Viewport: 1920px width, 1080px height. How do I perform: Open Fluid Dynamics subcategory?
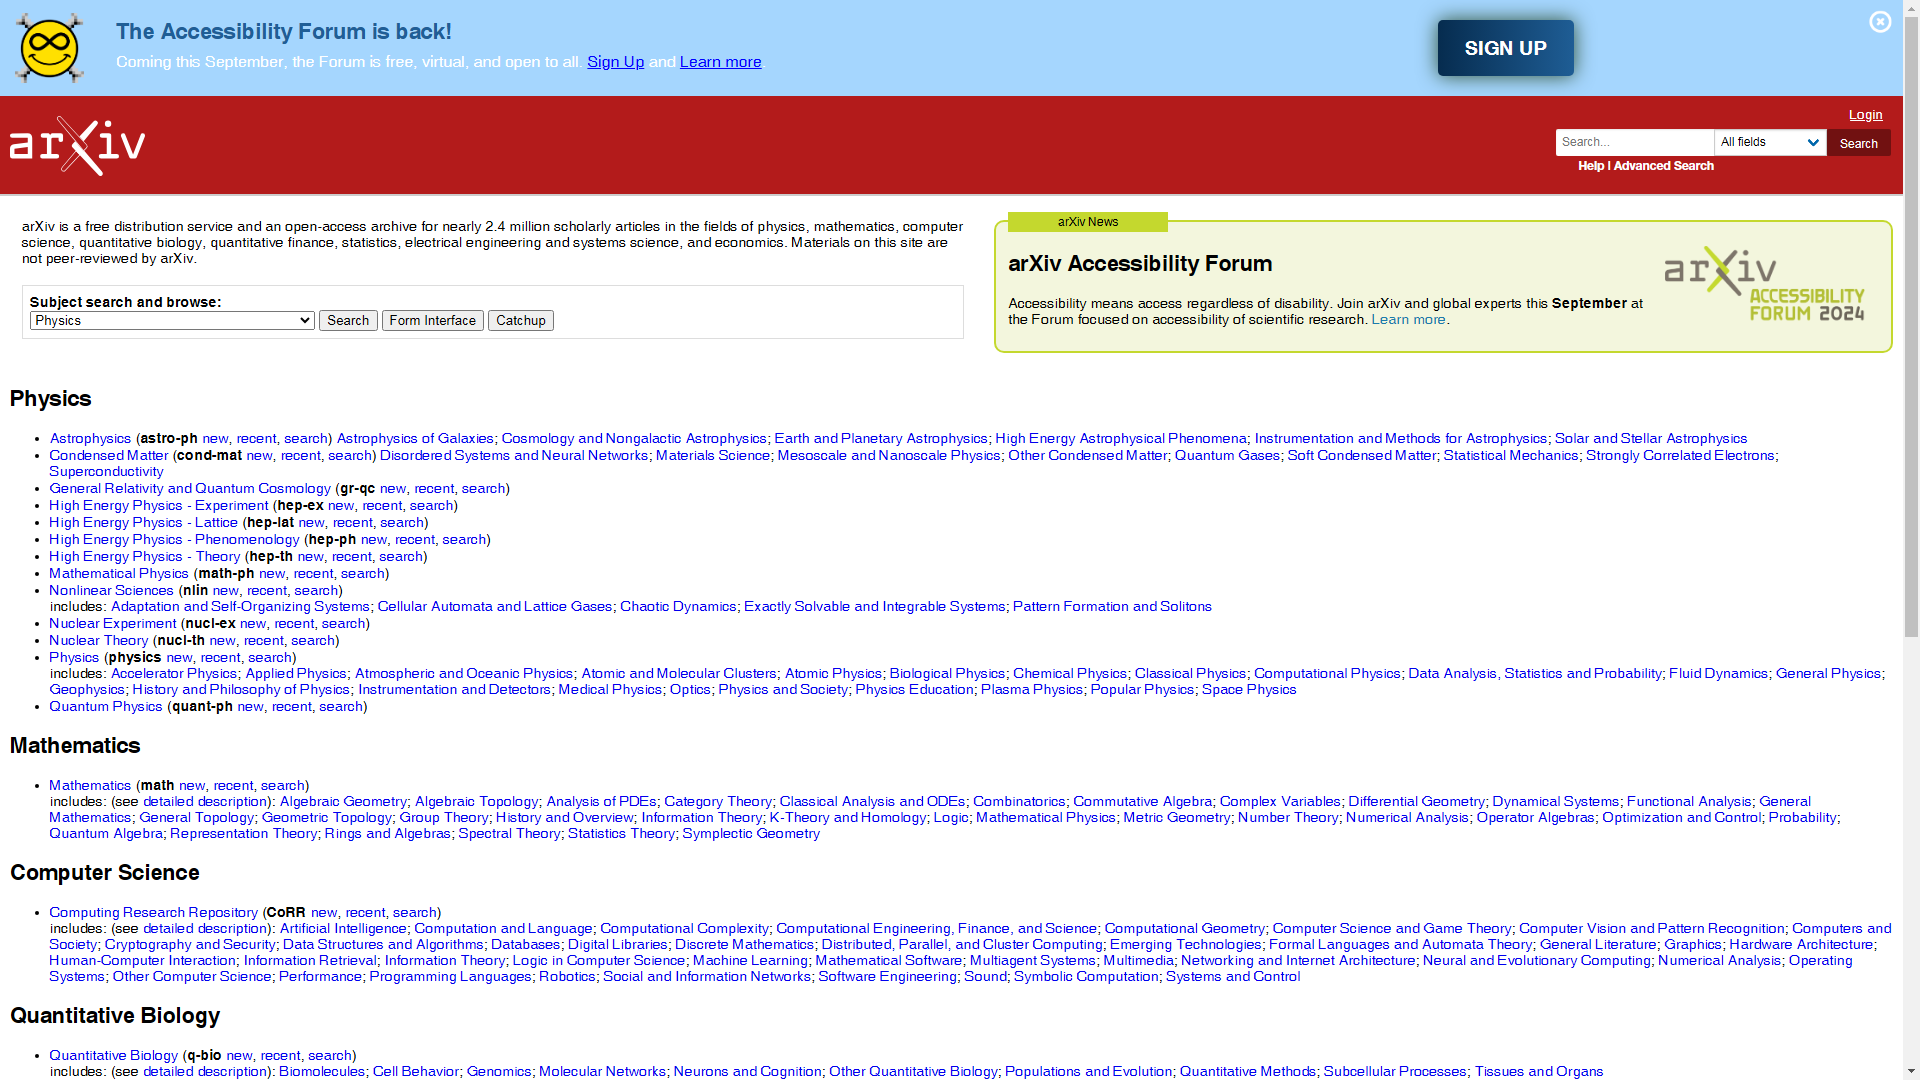pos(1718,674)
